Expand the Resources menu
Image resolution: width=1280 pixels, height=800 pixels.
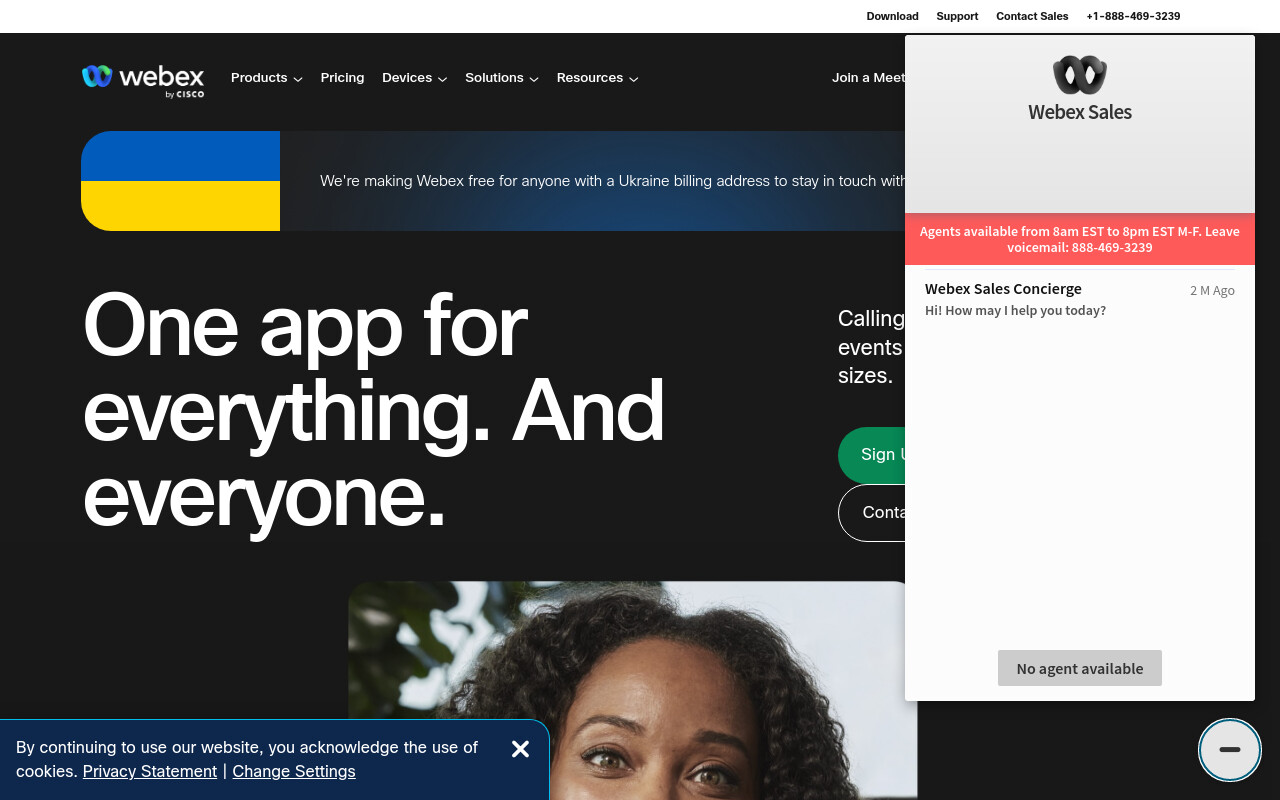[x=598, y=78]
